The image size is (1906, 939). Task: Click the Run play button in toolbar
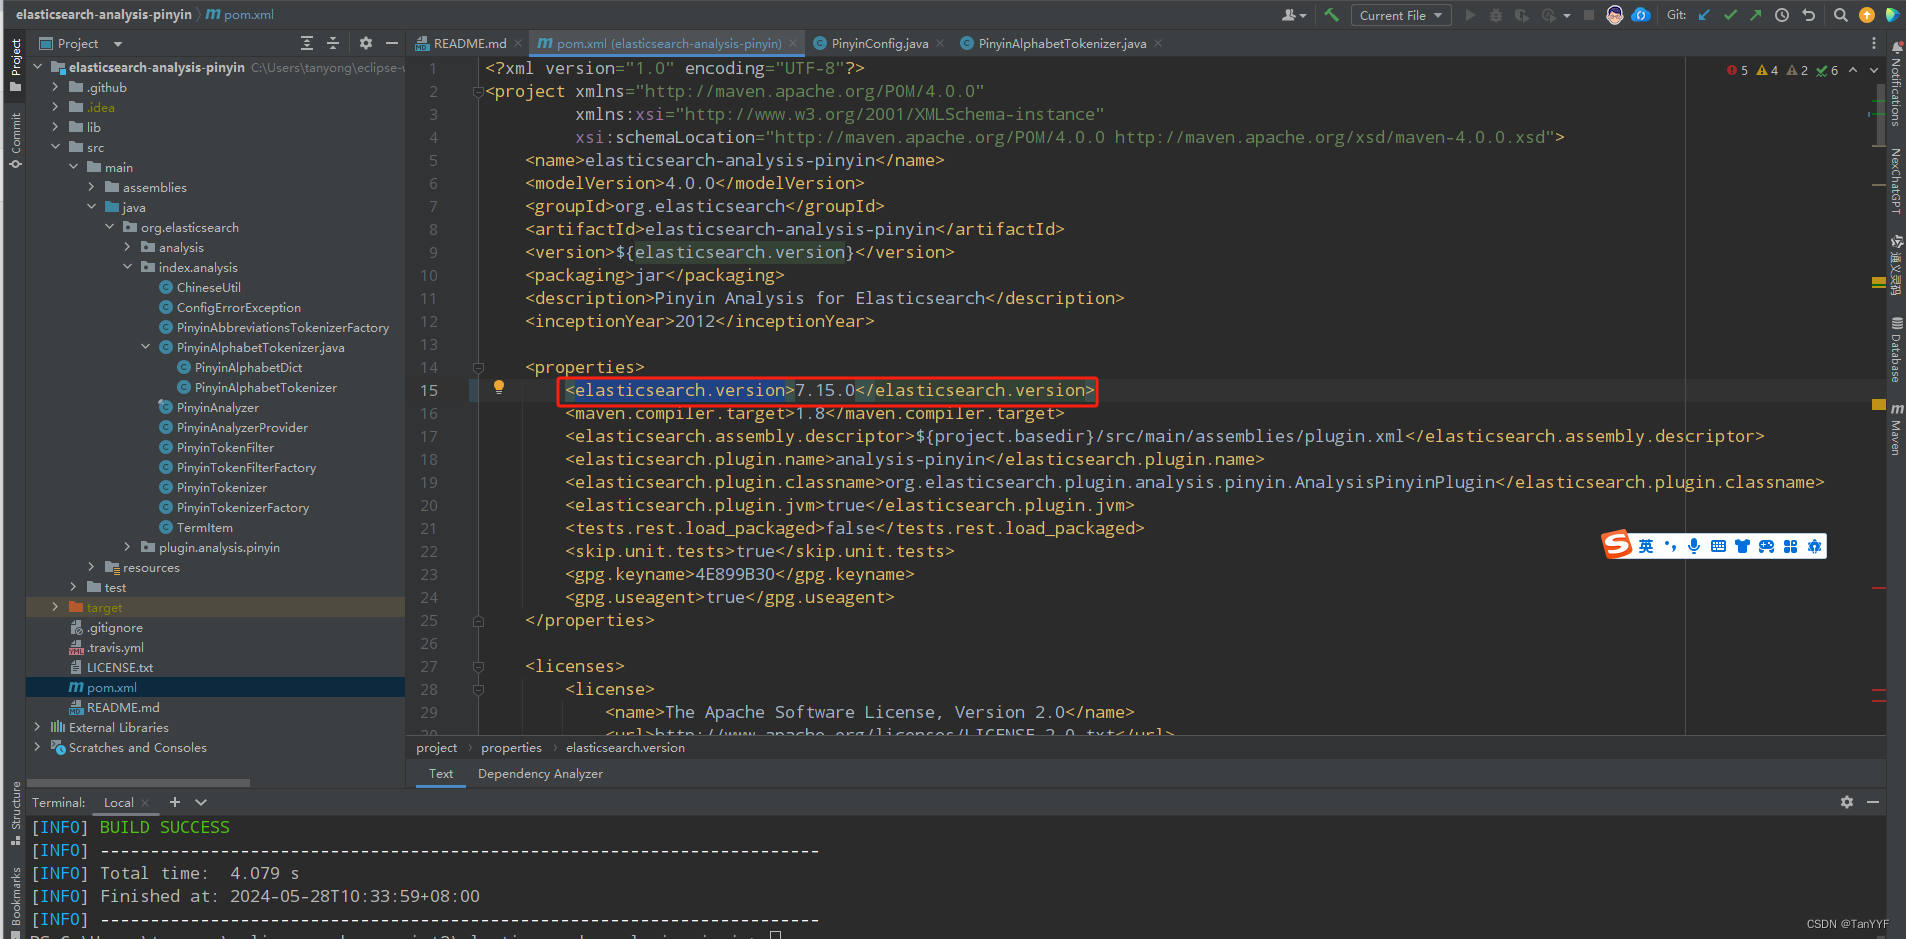(1470, 15)
